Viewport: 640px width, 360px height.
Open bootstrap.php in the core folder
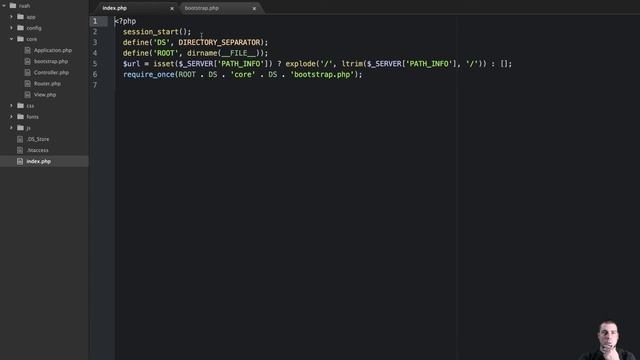(x=51, y=61)
